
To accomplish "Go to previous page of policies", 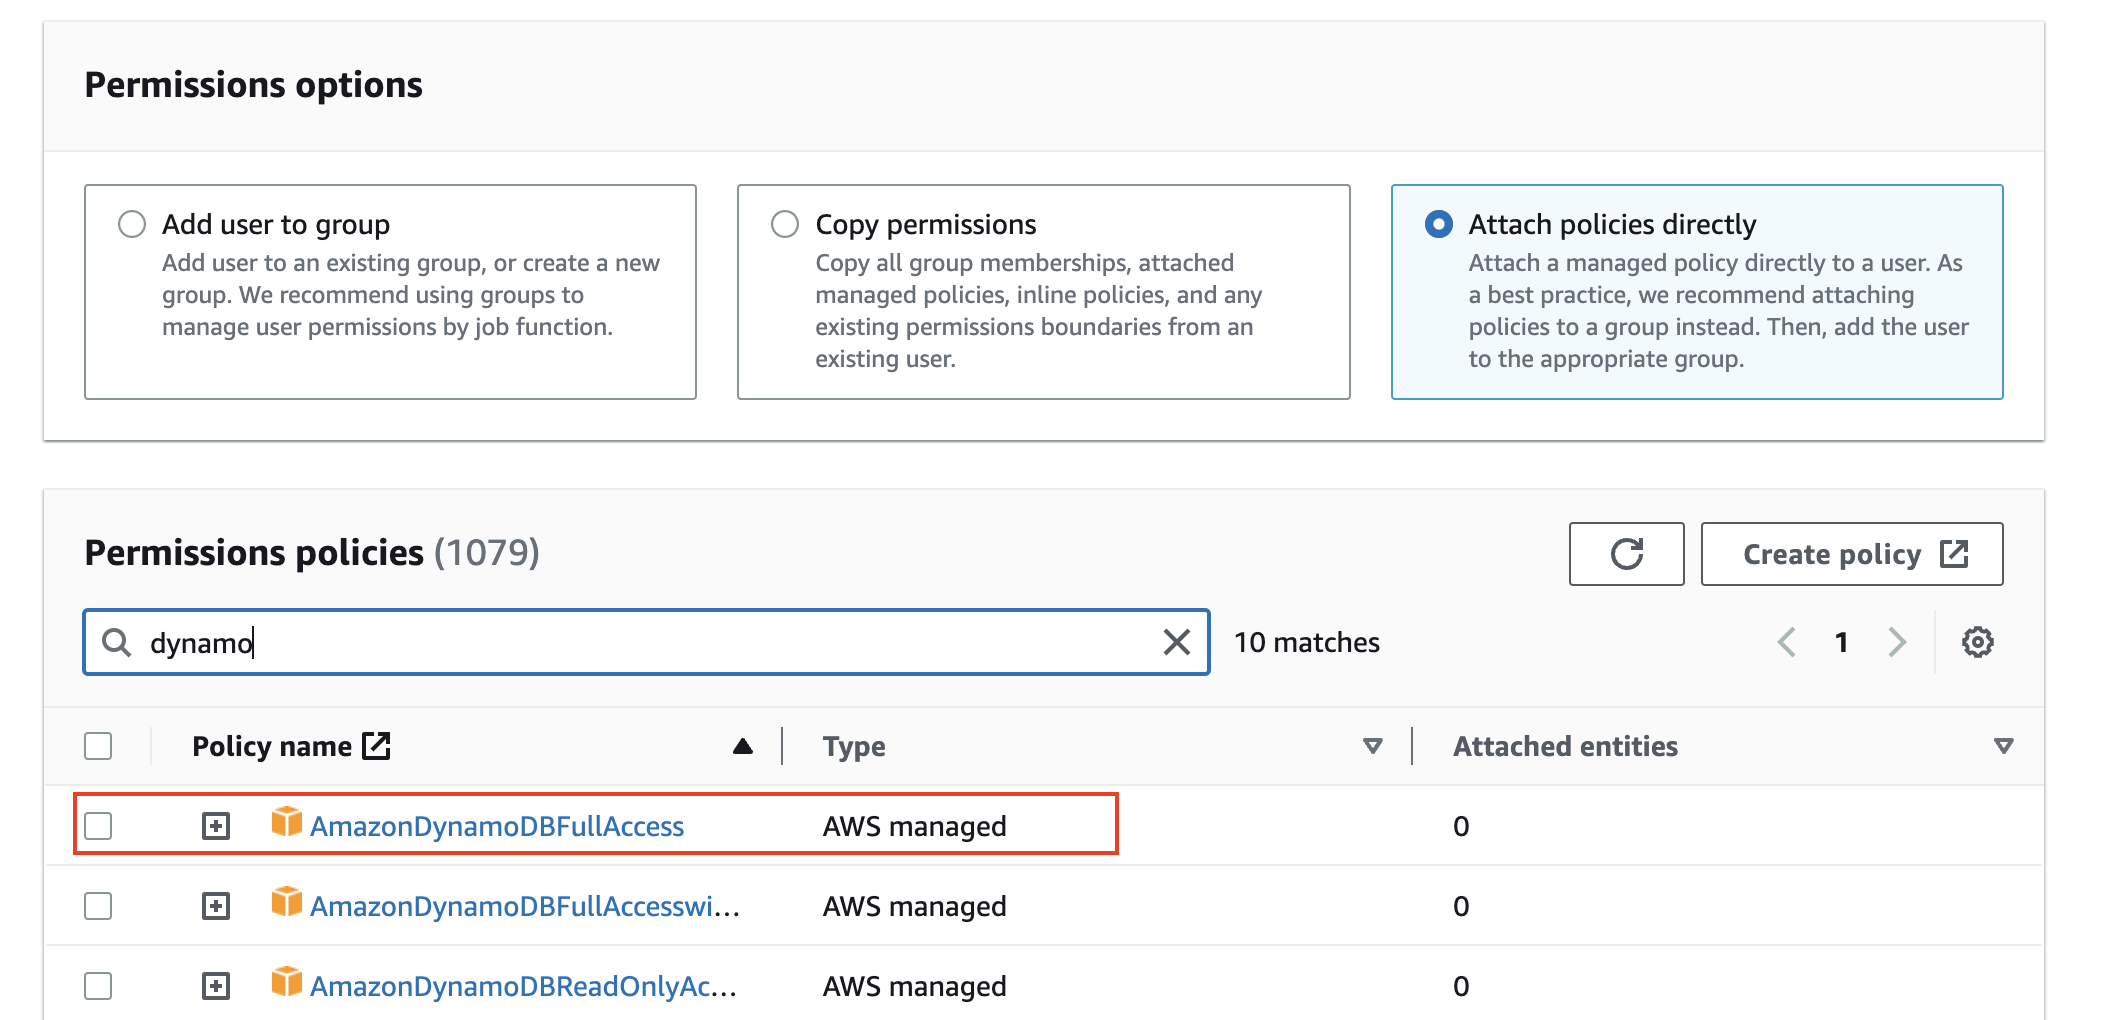I will pos(1787,642).
